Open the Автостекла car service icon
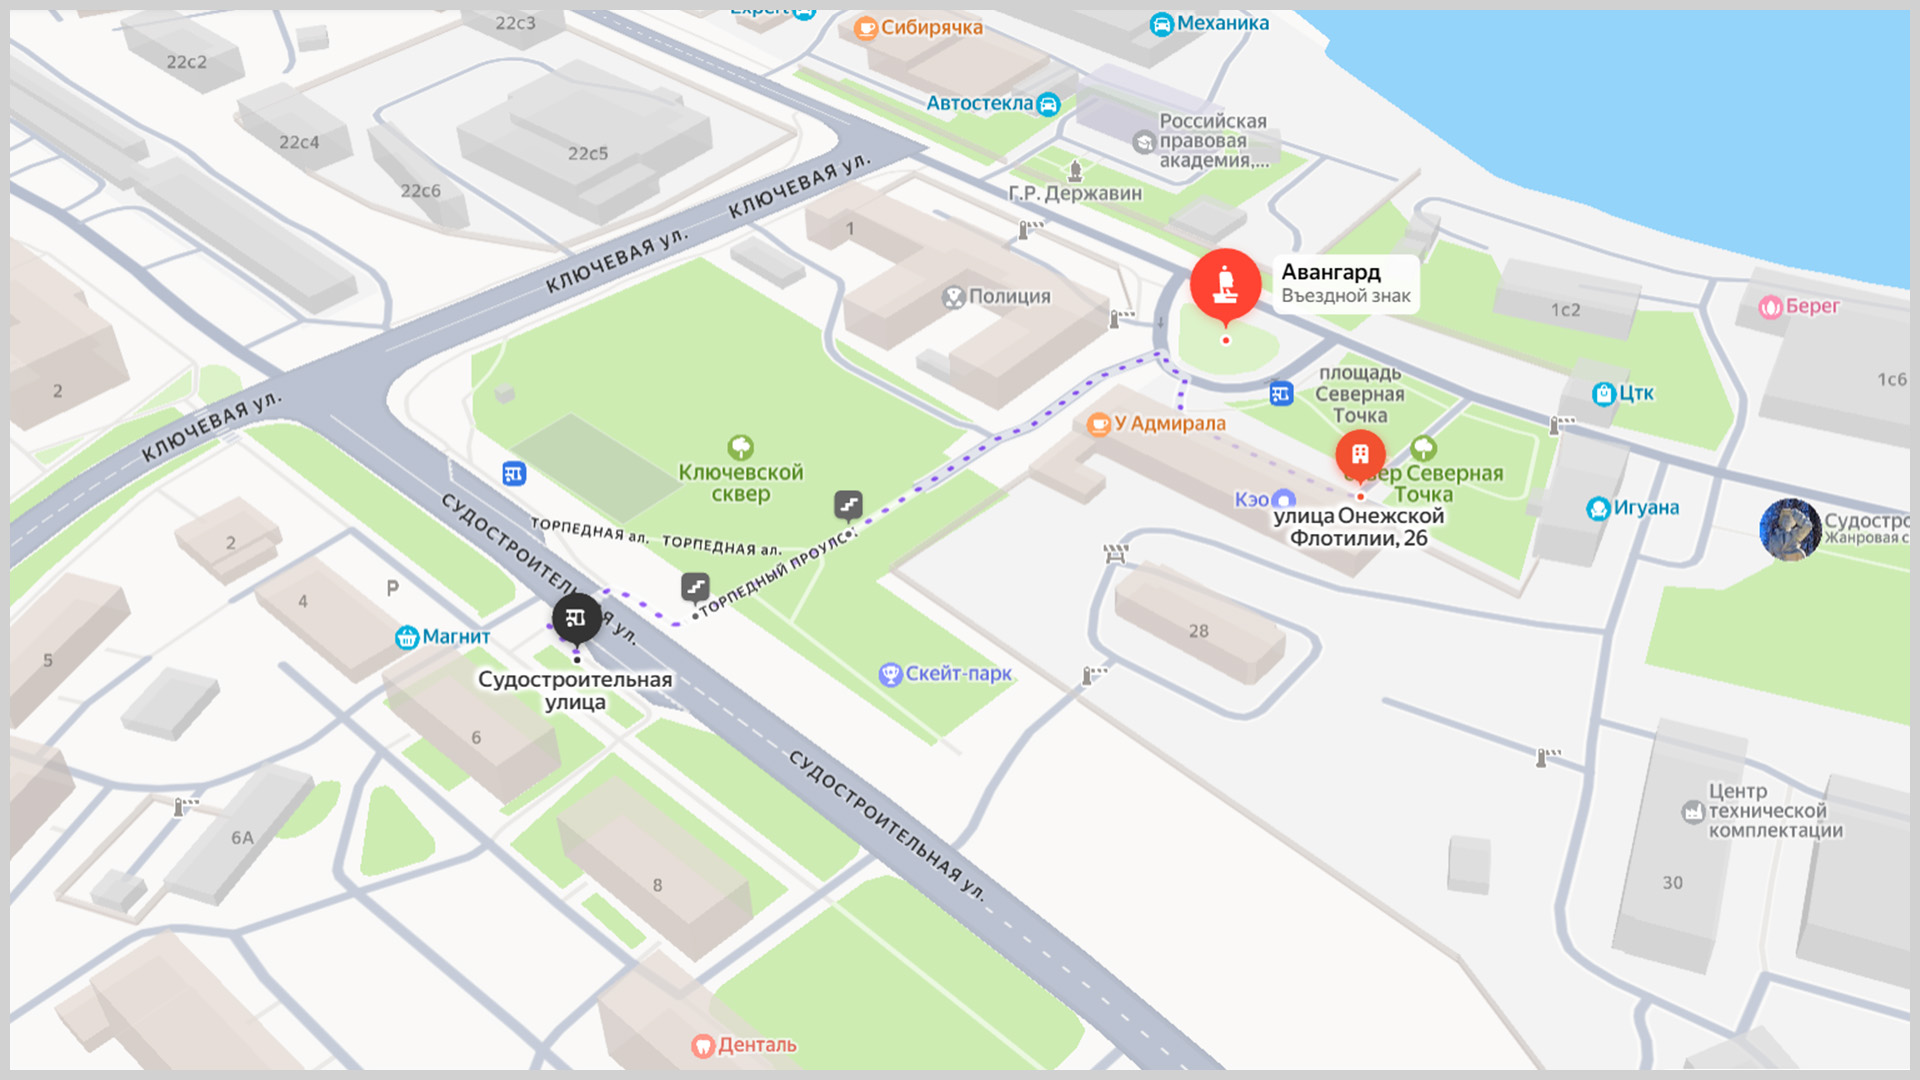 (x=1048, y=104)
